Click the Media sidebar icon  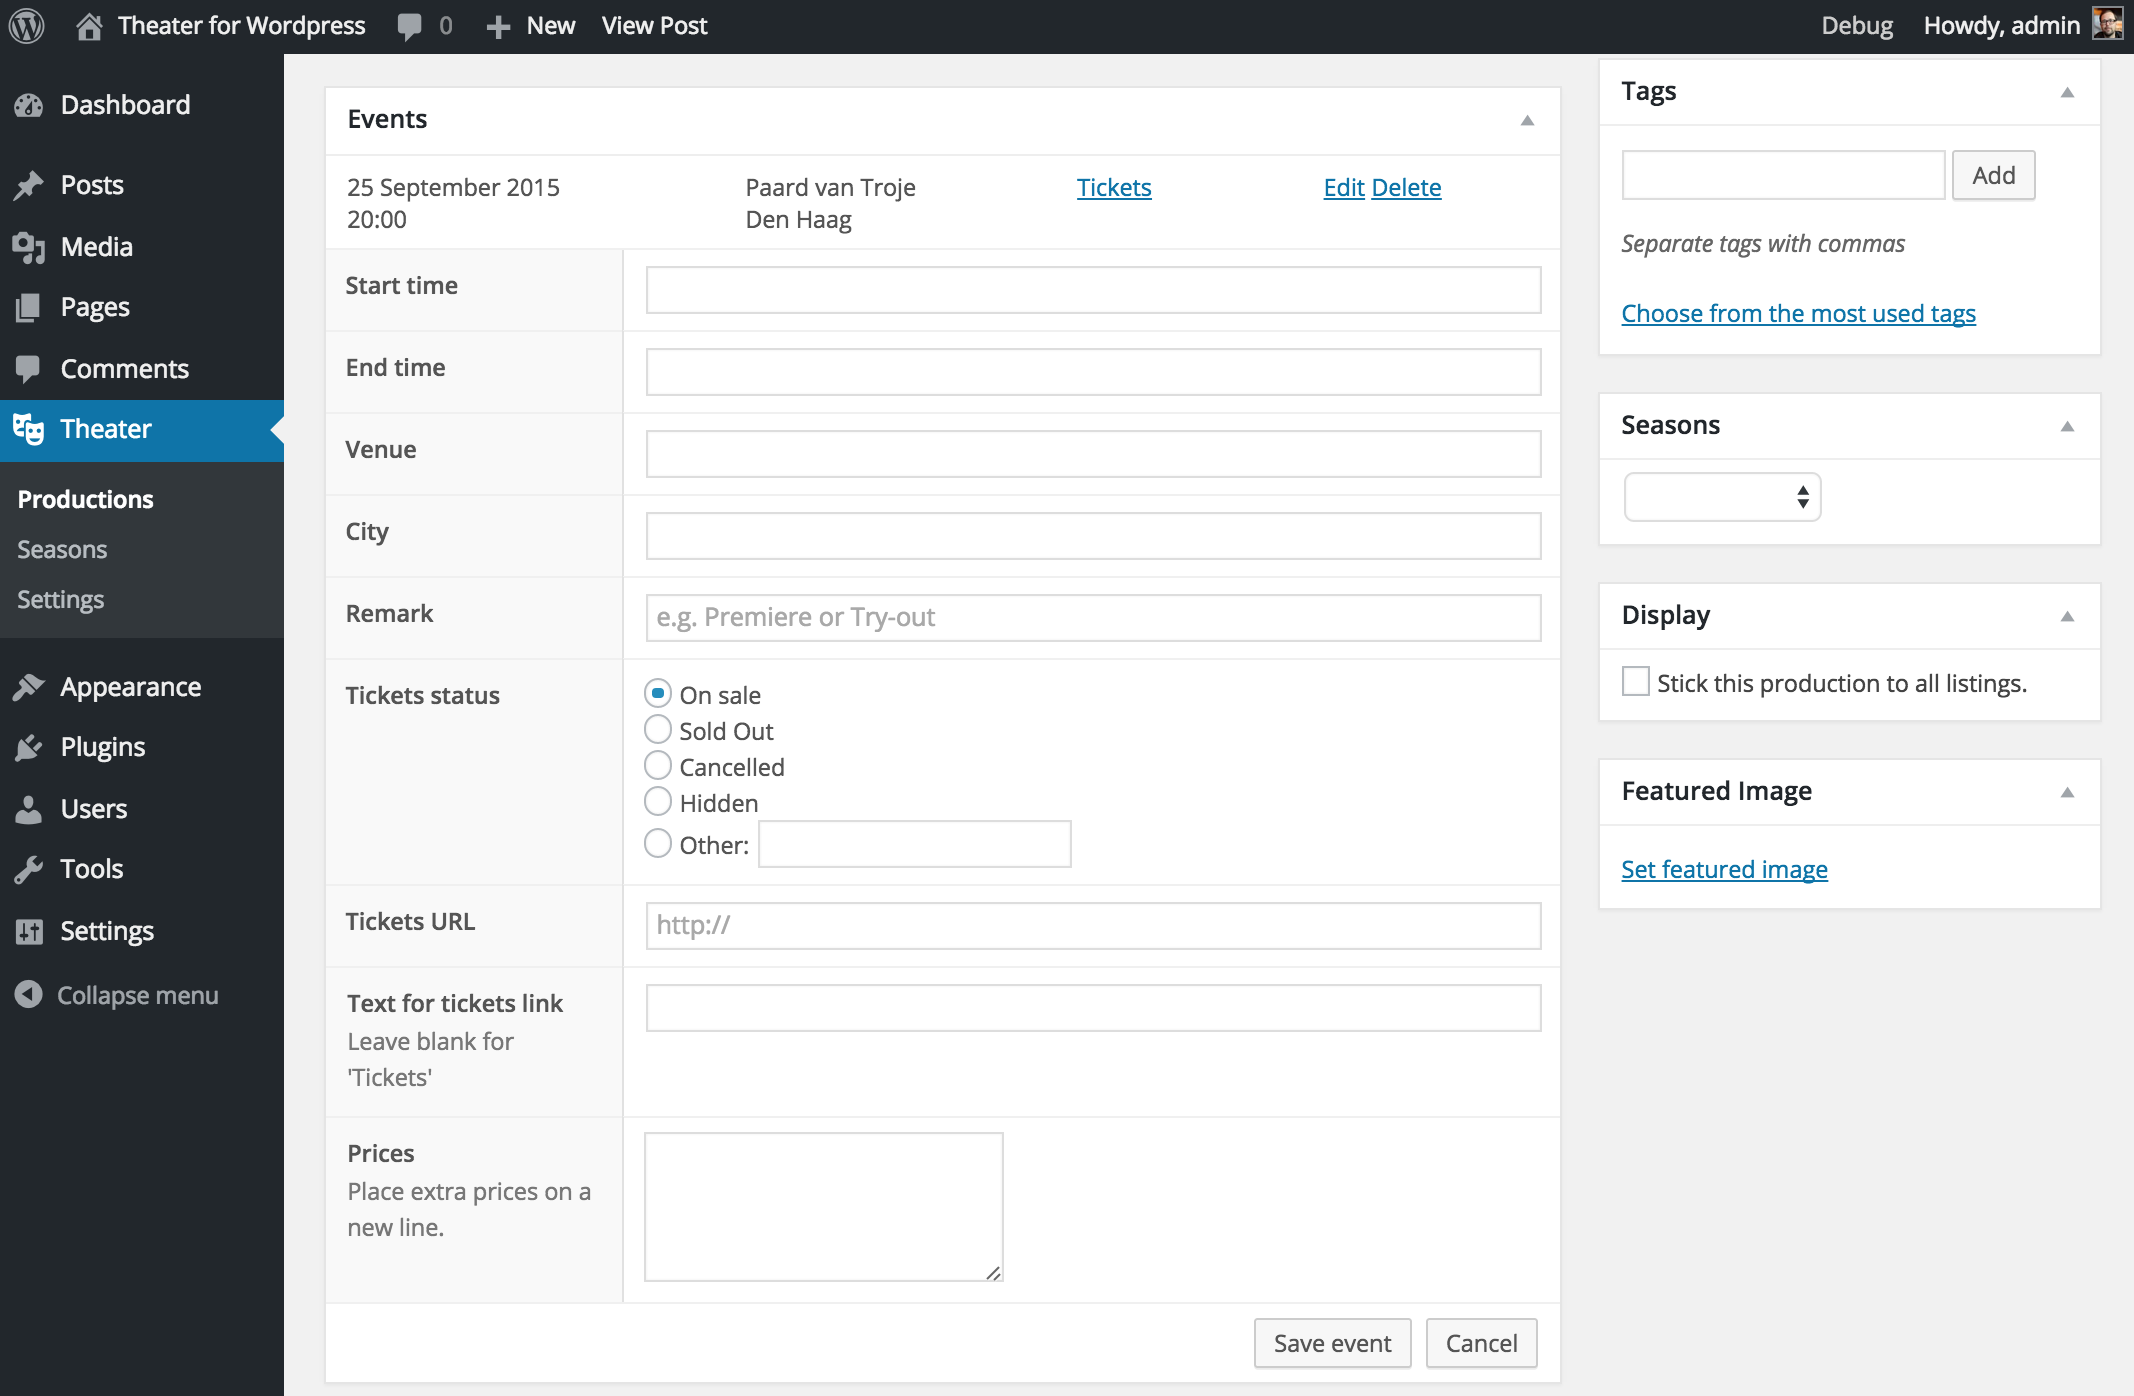tap(31, 246)
